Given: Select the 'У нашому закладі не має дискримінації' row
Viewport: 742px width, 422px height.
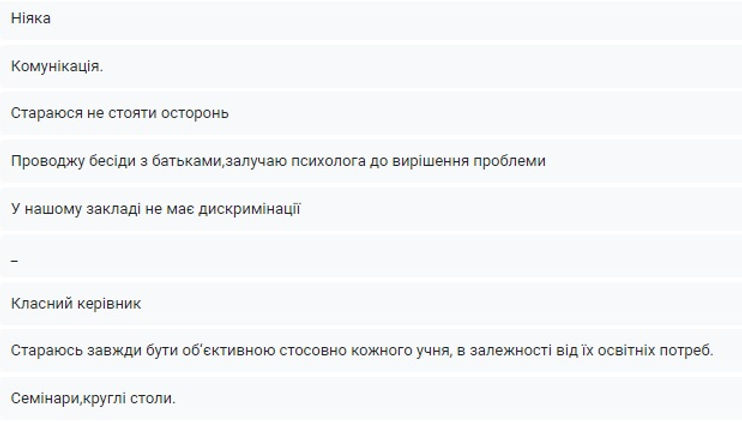Looking at the screenshot, I should coord(371,209).
